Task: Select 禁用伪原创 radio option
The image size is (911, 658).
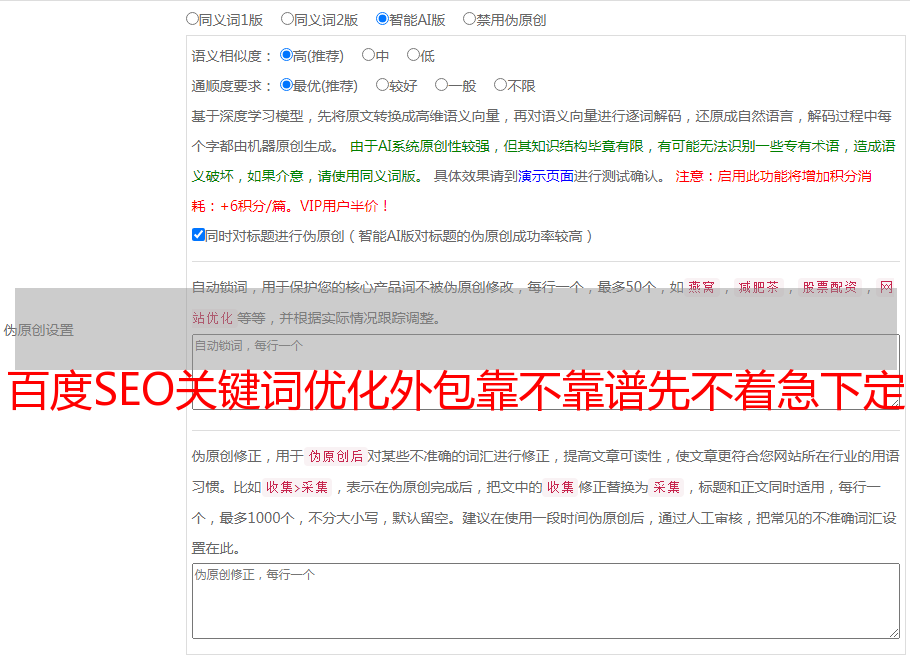Action: point(469,19)
